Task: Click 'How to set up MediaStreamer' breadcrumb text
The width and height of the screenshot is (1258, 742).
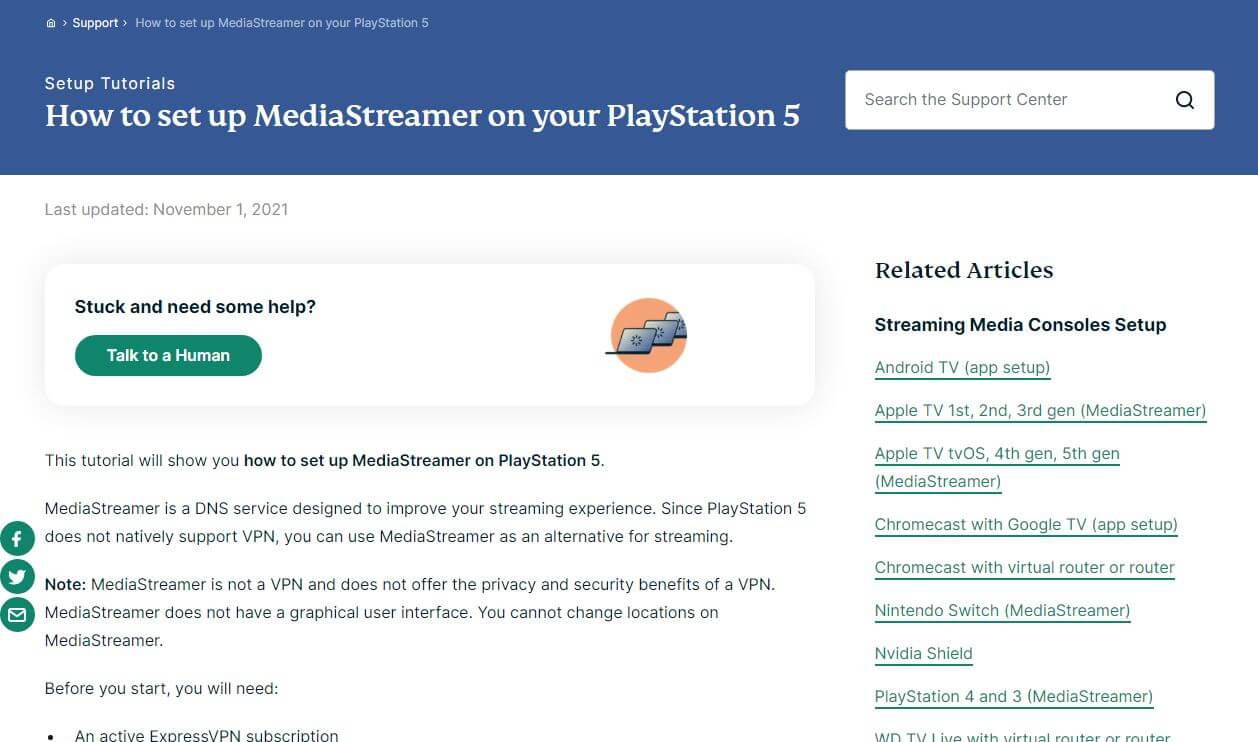Action: [282, 23]
